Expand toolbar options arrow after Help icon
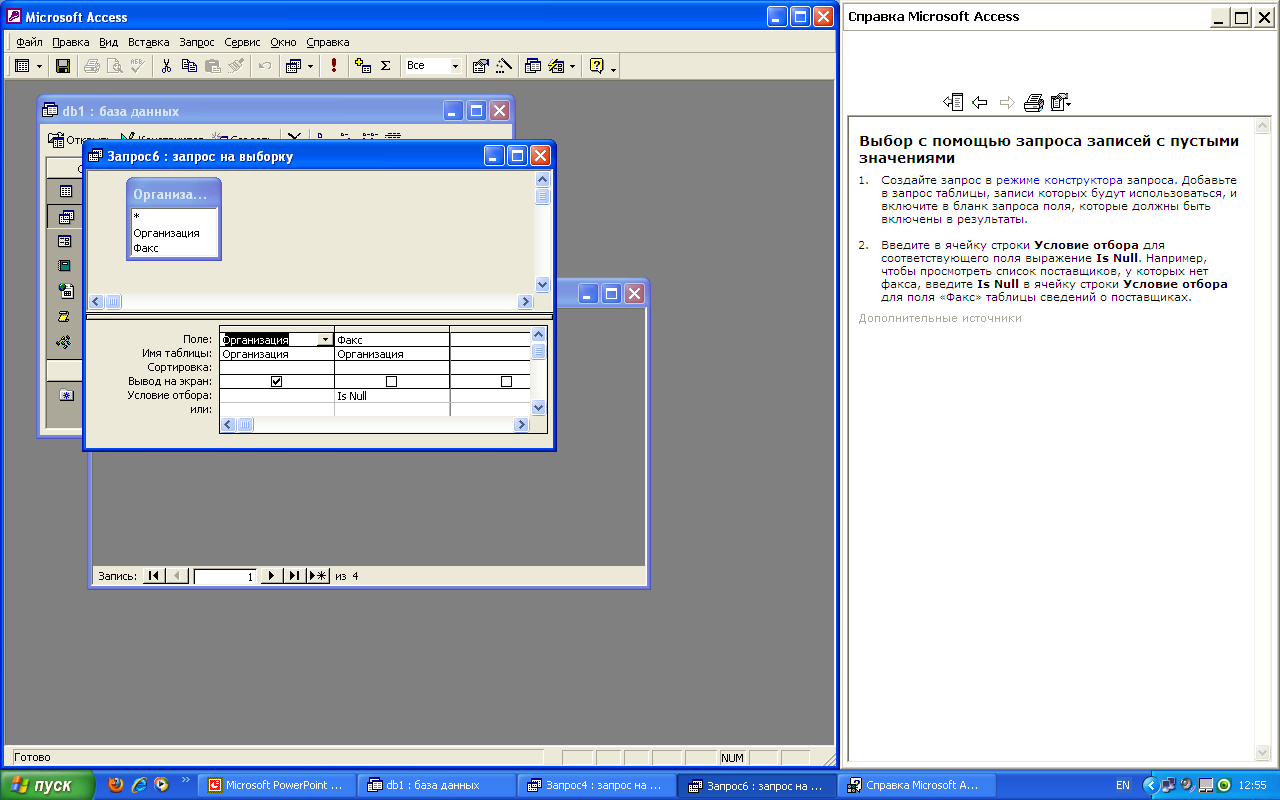 pos(613,68)
